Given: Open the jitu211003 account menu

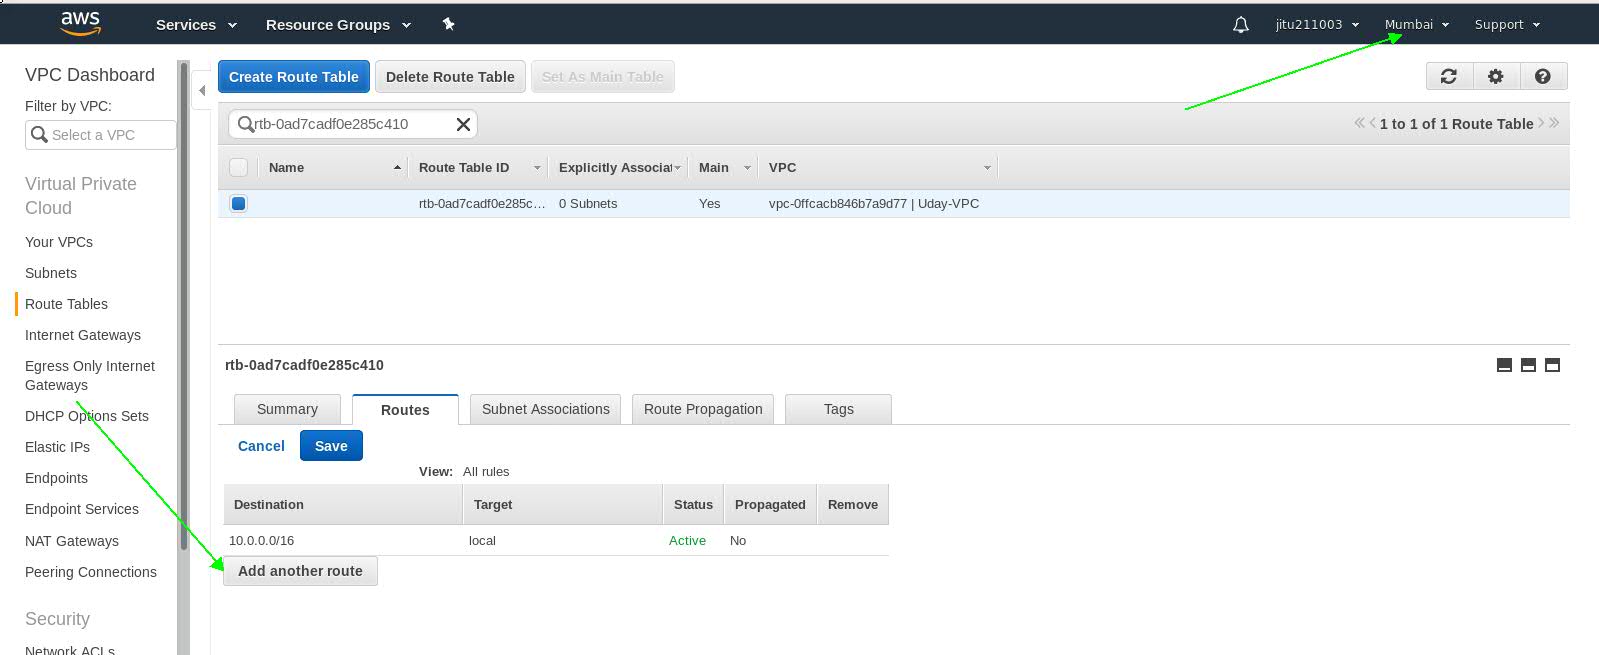Looking at the screenshot, I should [1317, 25].
